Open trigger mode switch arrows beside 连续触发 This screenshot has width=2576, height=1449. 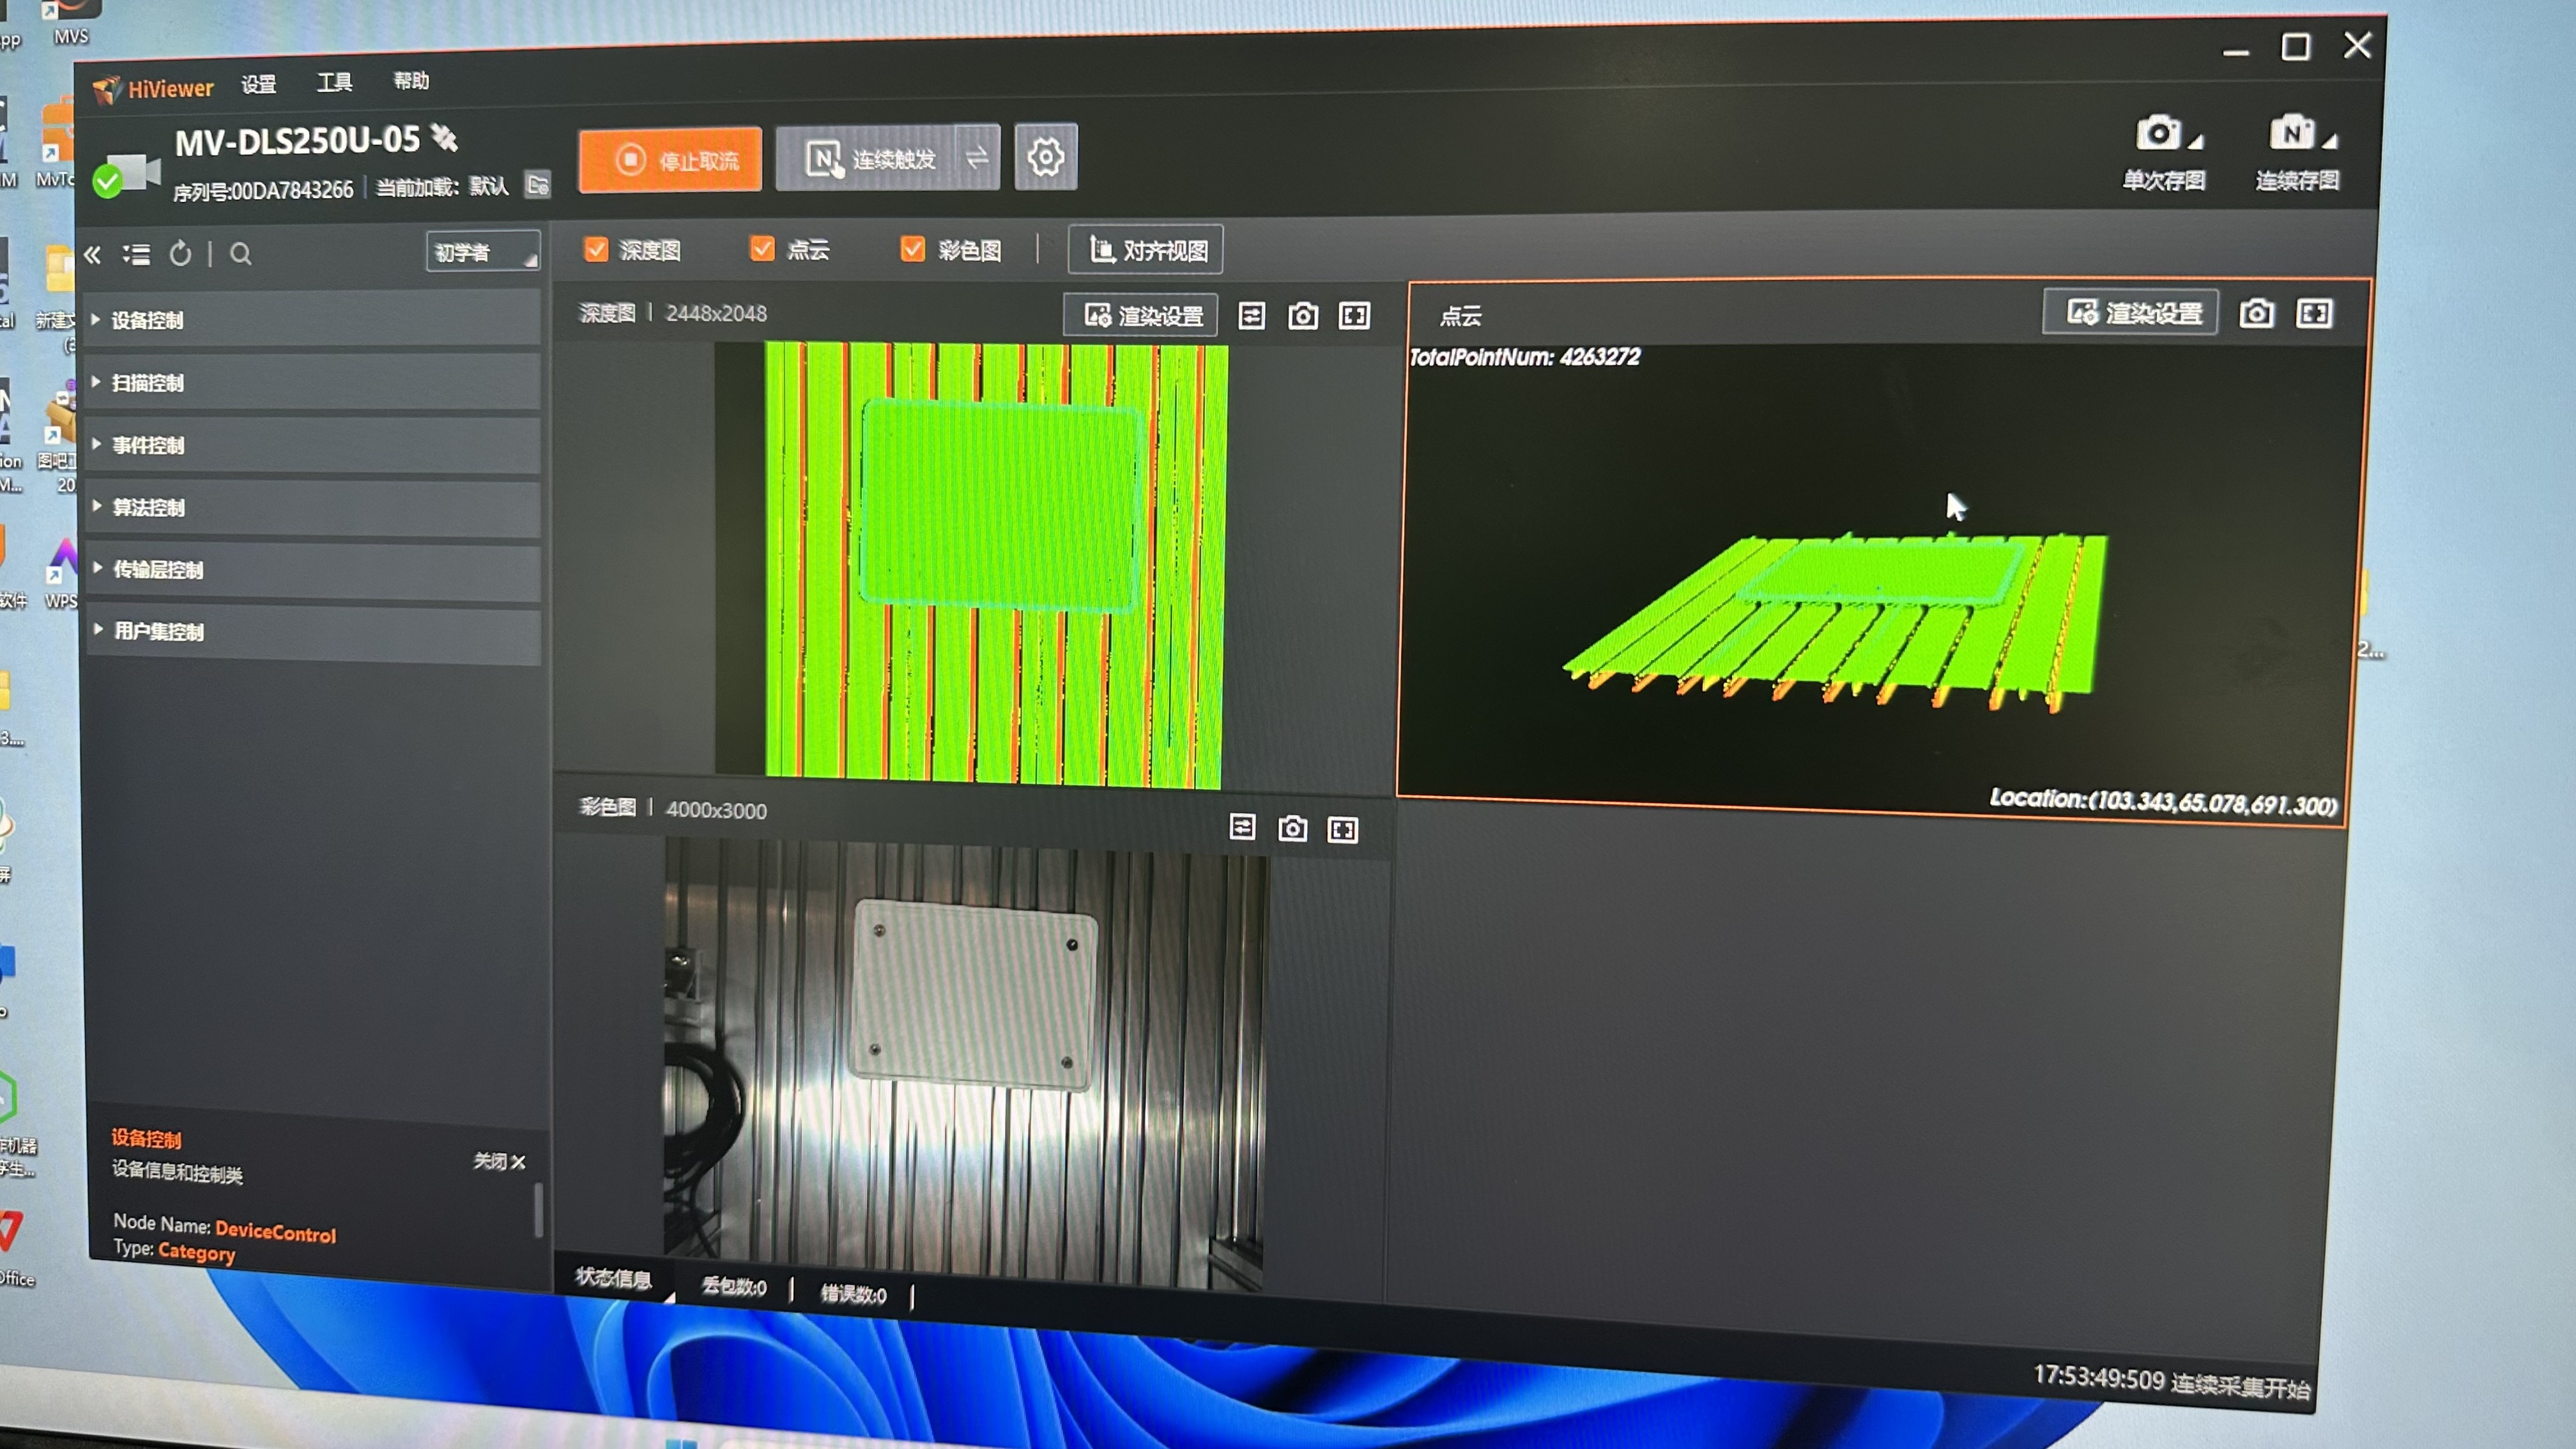(x=977, y=156)
